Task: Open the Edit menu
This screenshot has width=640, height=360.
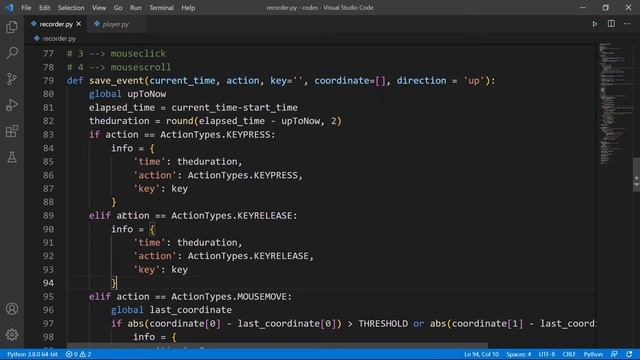Action: tap(44, 8)
